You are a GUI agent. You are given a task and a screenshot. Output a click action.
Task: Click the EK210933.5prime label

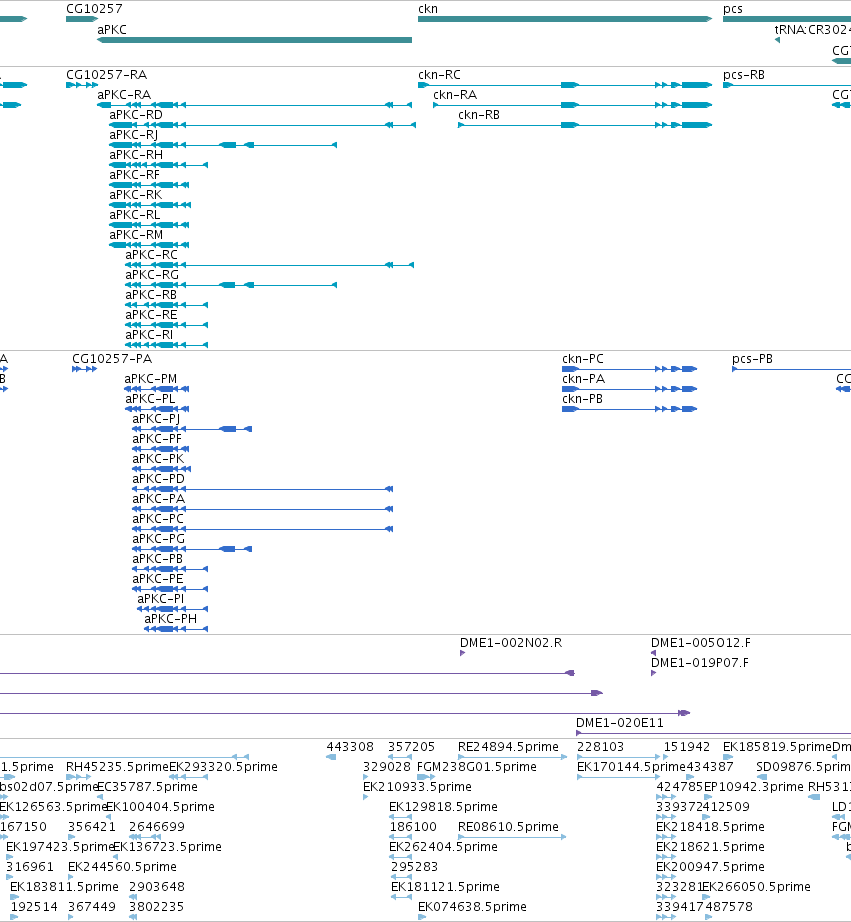pyautogui.click(x=418, y=787)
